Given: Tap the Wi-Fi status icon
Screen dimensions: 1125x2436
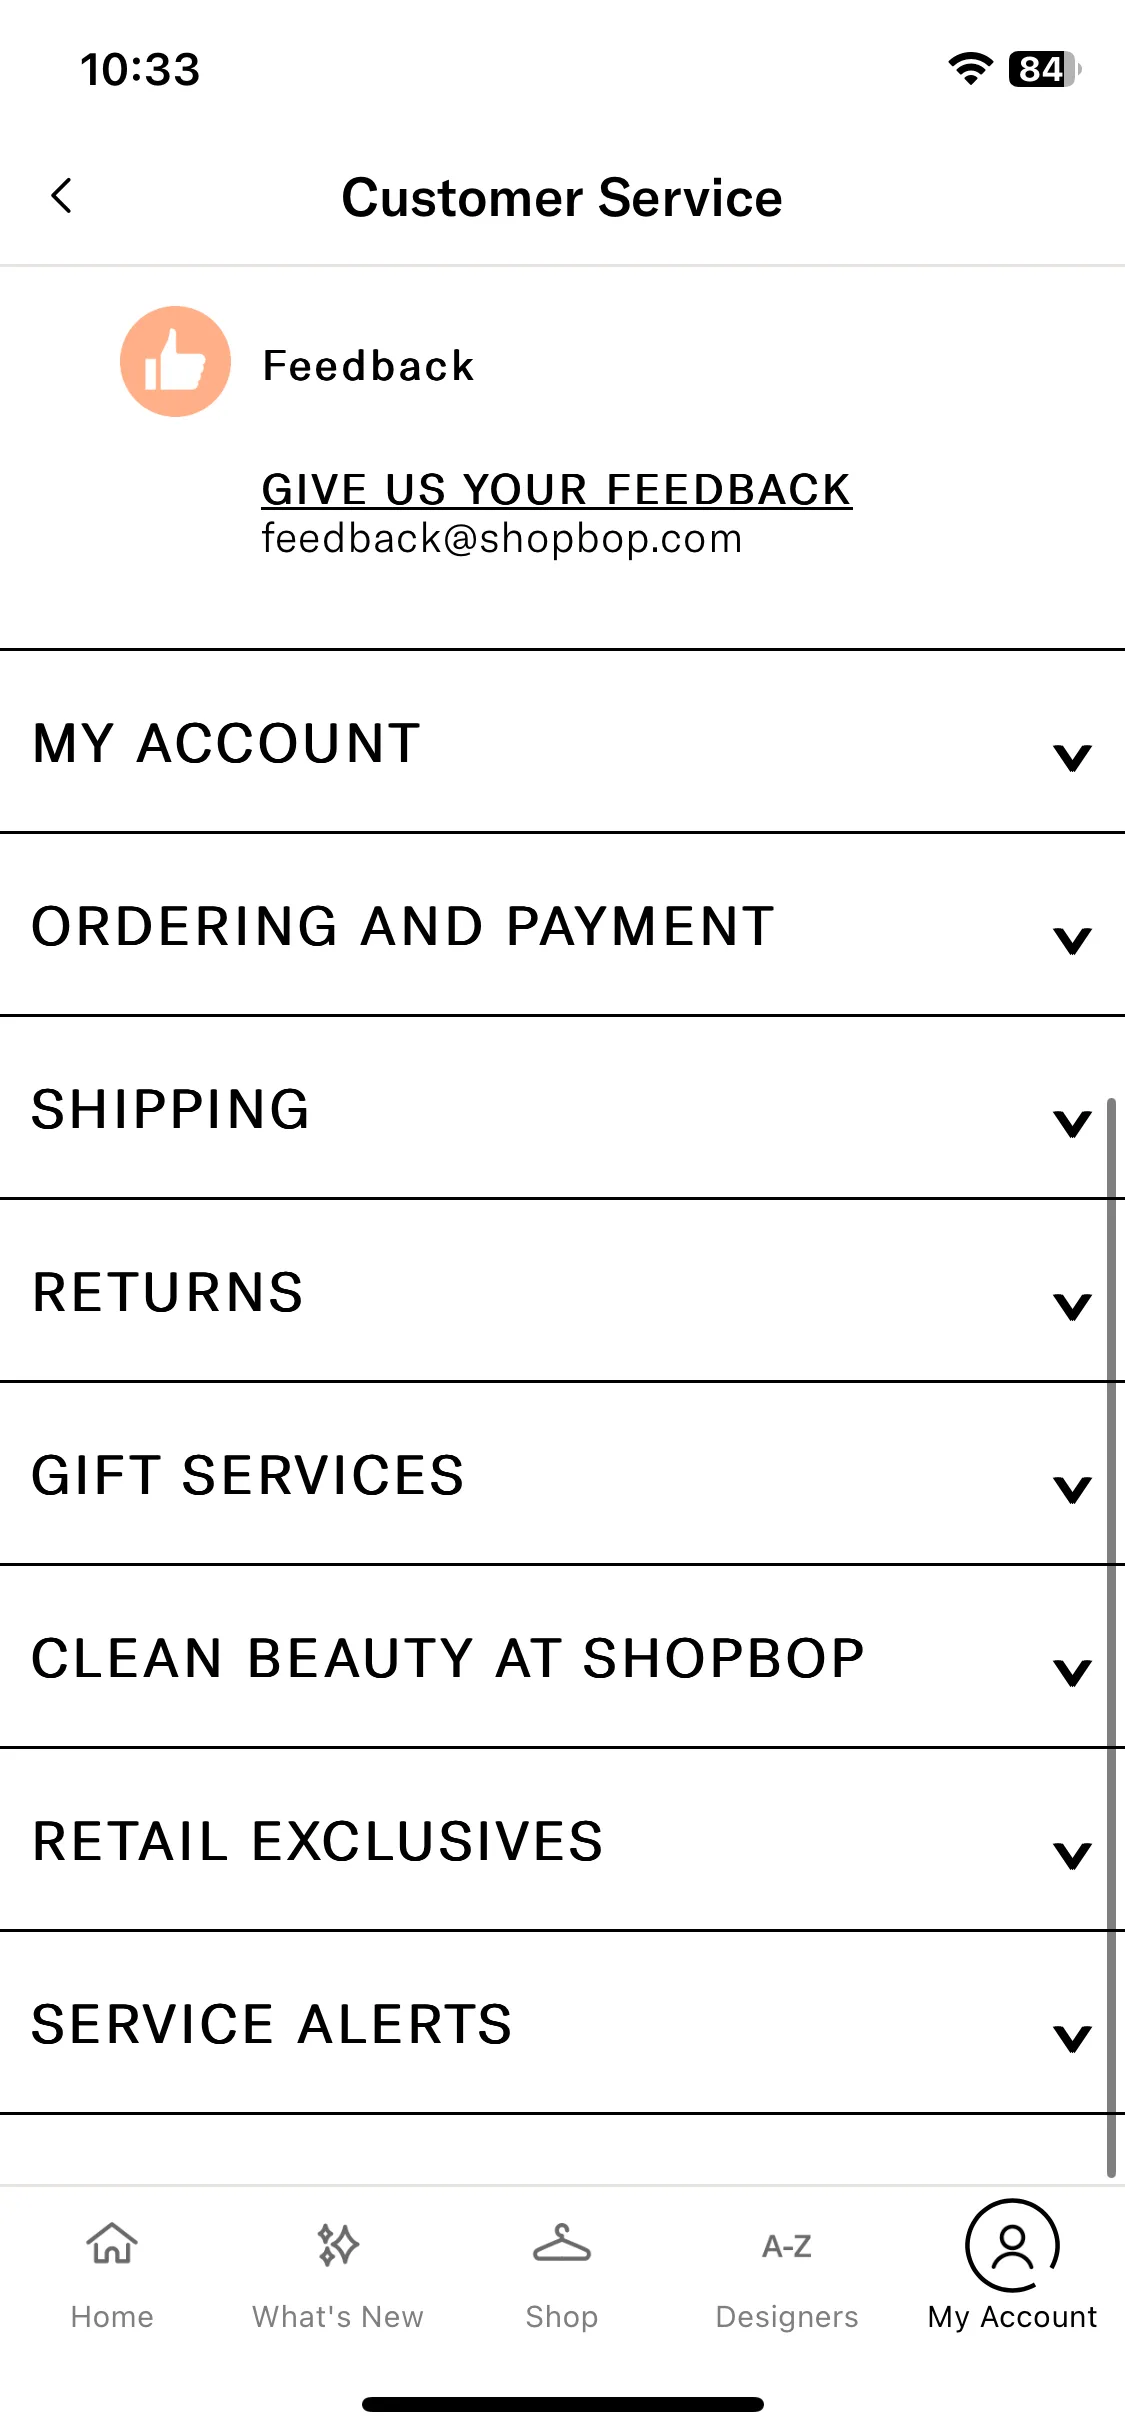Looking at the screenshot, I should [x=970, y=69].
